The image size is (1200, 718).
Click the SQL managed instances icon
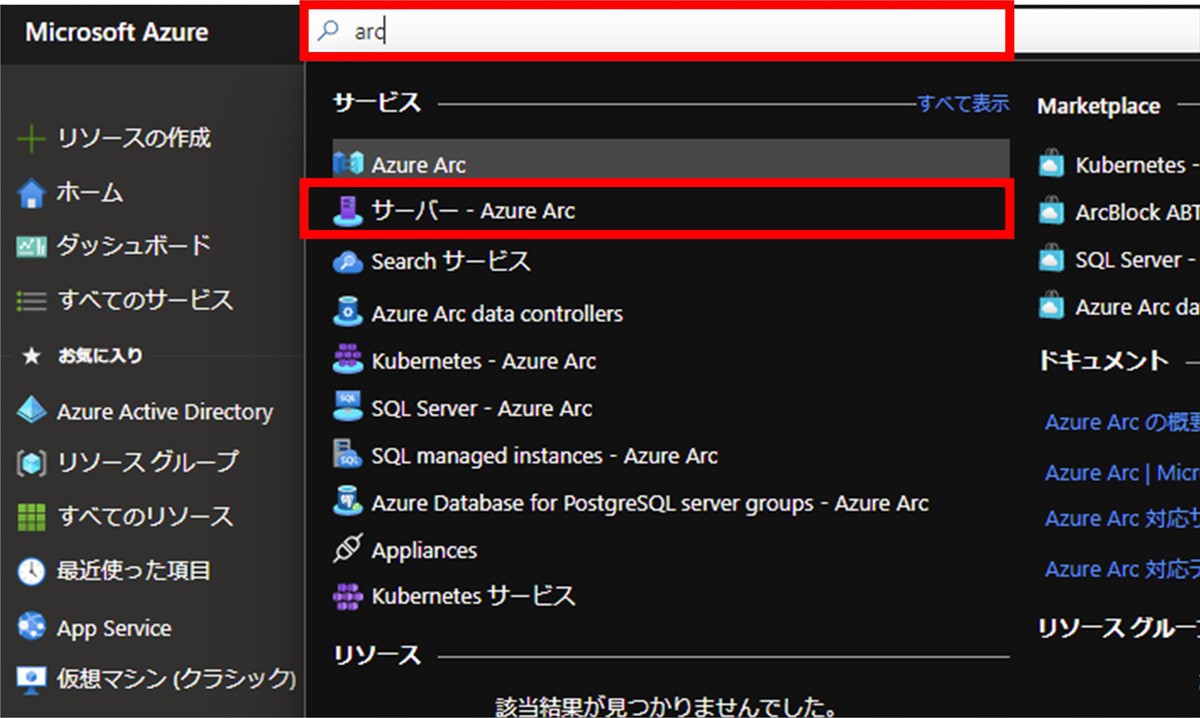[x=348, y=455]
